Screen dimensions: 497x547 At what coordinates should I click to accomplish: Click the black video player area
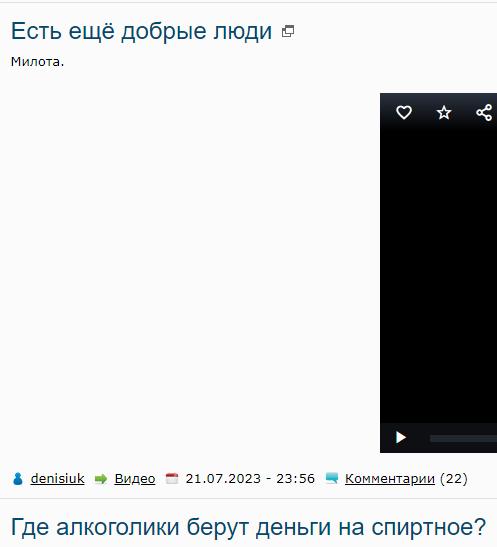pyautogui.click(x=438, y=273)
